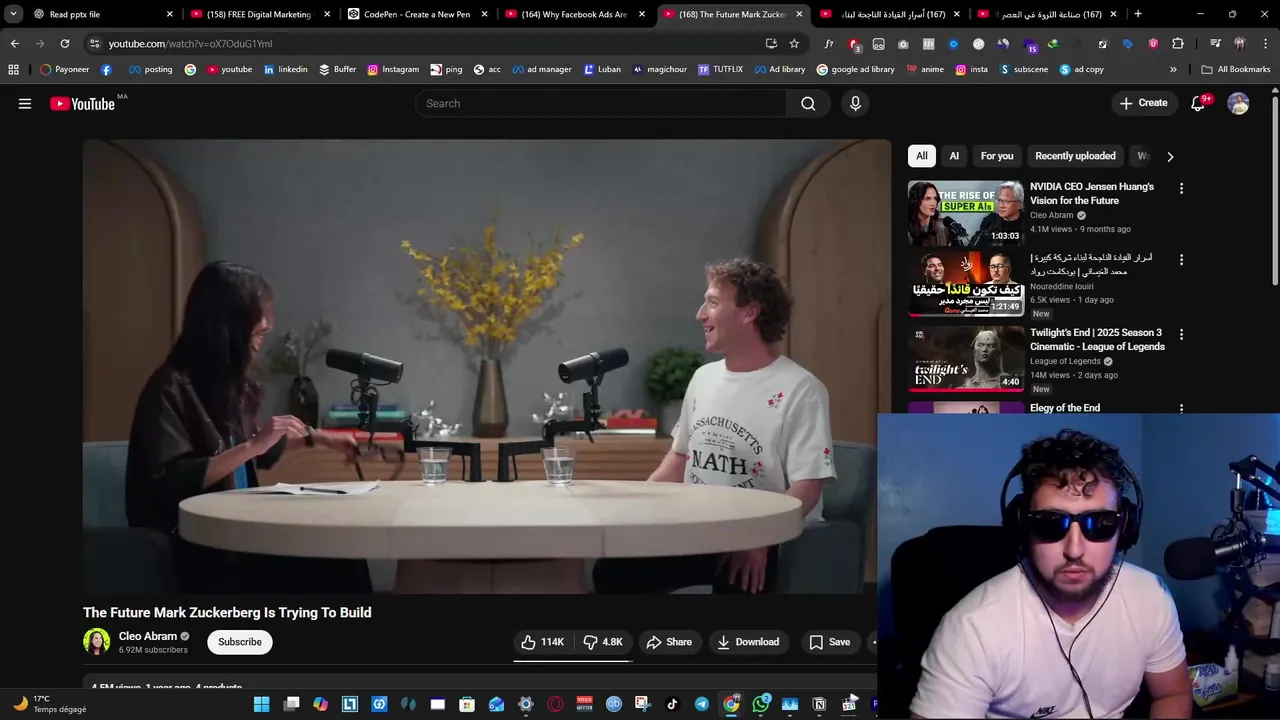Open Payoneer bookmark
Viewport: 1280px width, 720px height.
coord(64,69)
